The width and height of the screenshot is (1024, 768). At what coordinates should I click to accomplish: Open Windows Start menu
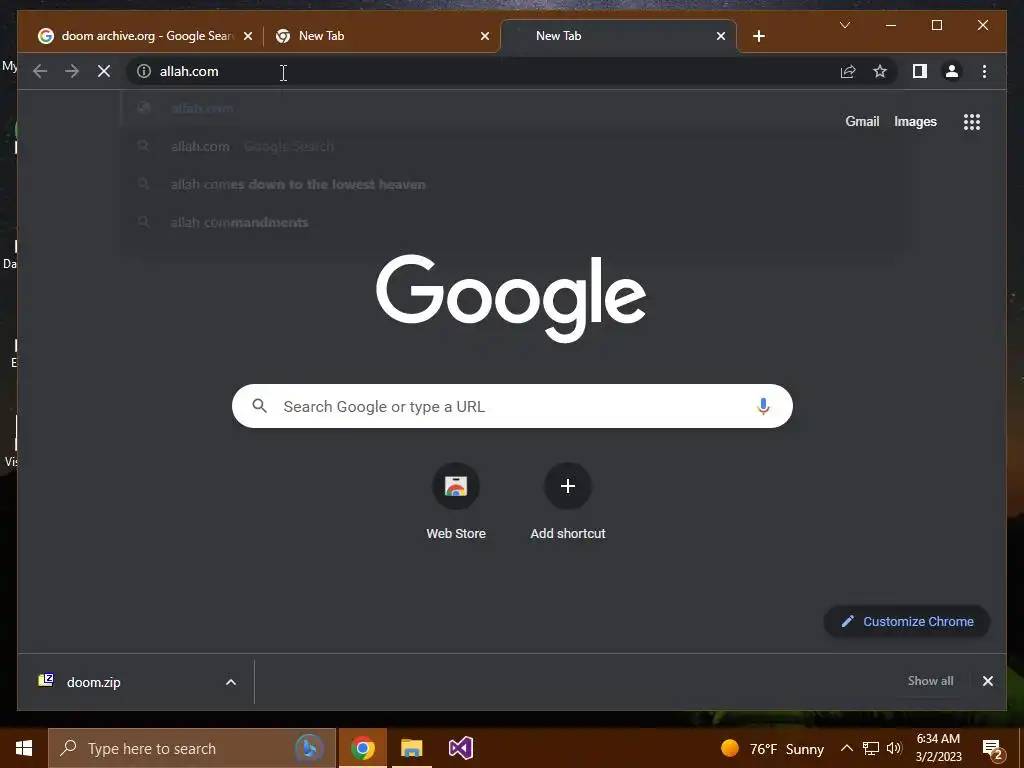pos(24,748)
